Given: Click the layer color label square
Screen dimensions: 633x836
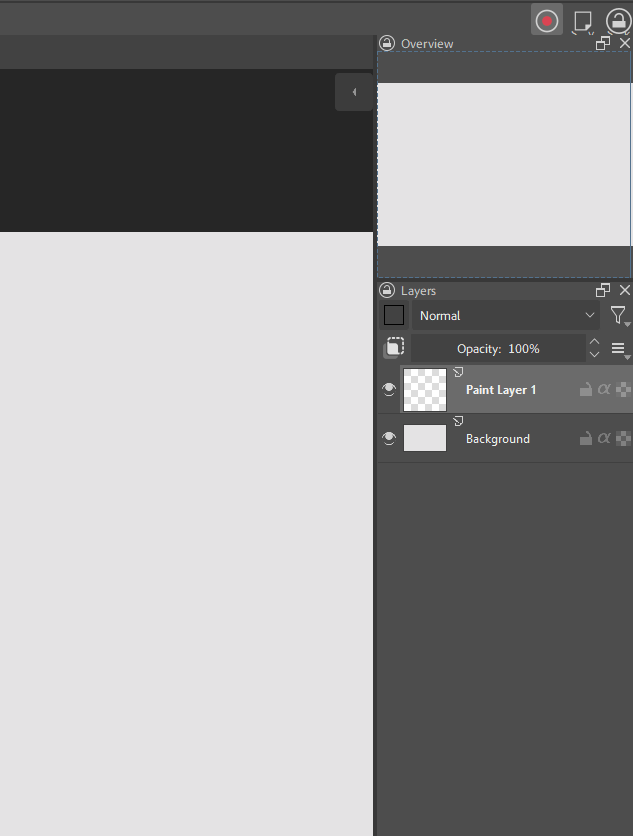Looking at the screenshot, I should (x=394, y=315).
